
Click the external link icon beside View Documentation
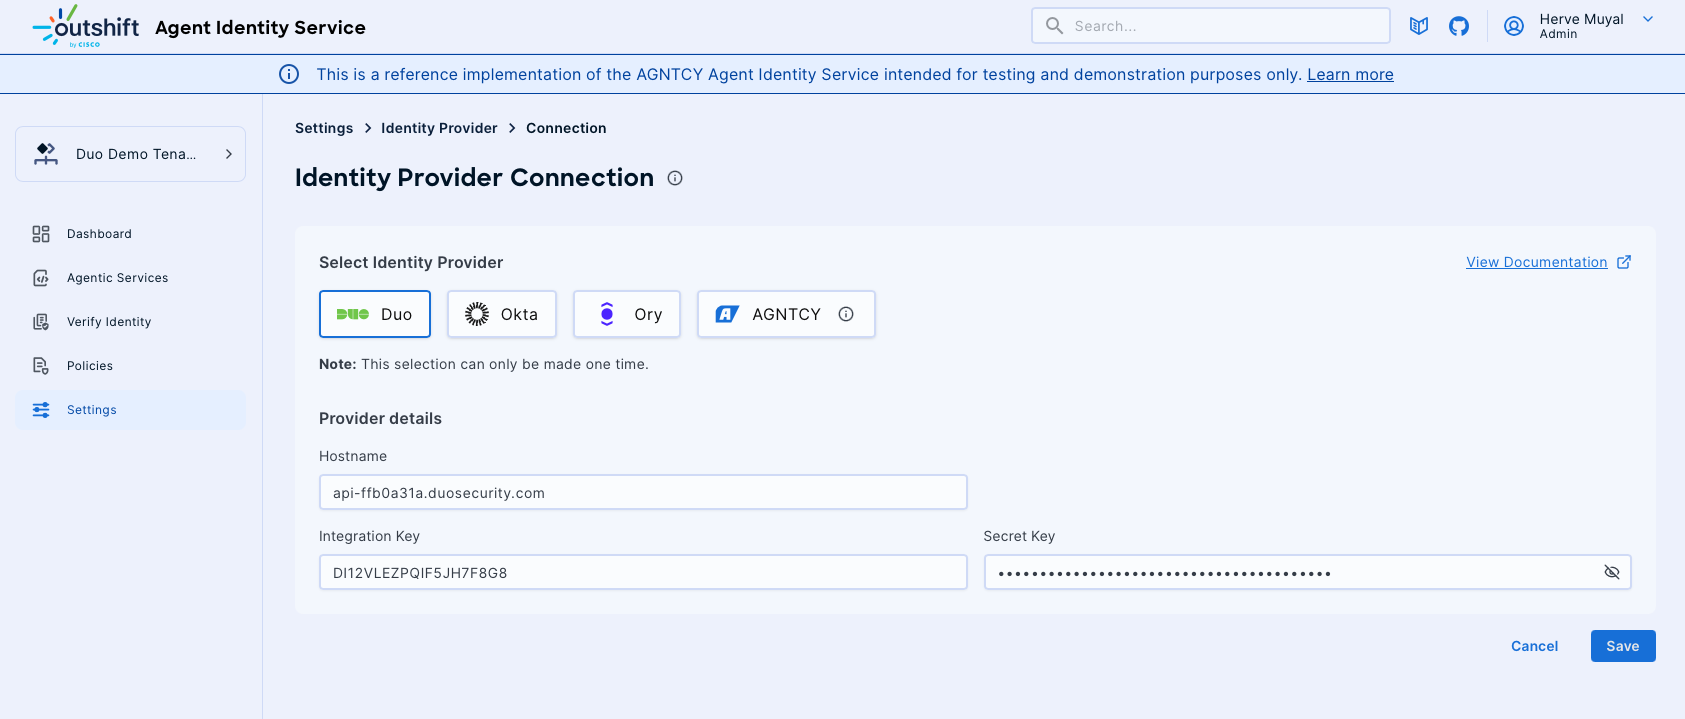[x=1624, y=262]
